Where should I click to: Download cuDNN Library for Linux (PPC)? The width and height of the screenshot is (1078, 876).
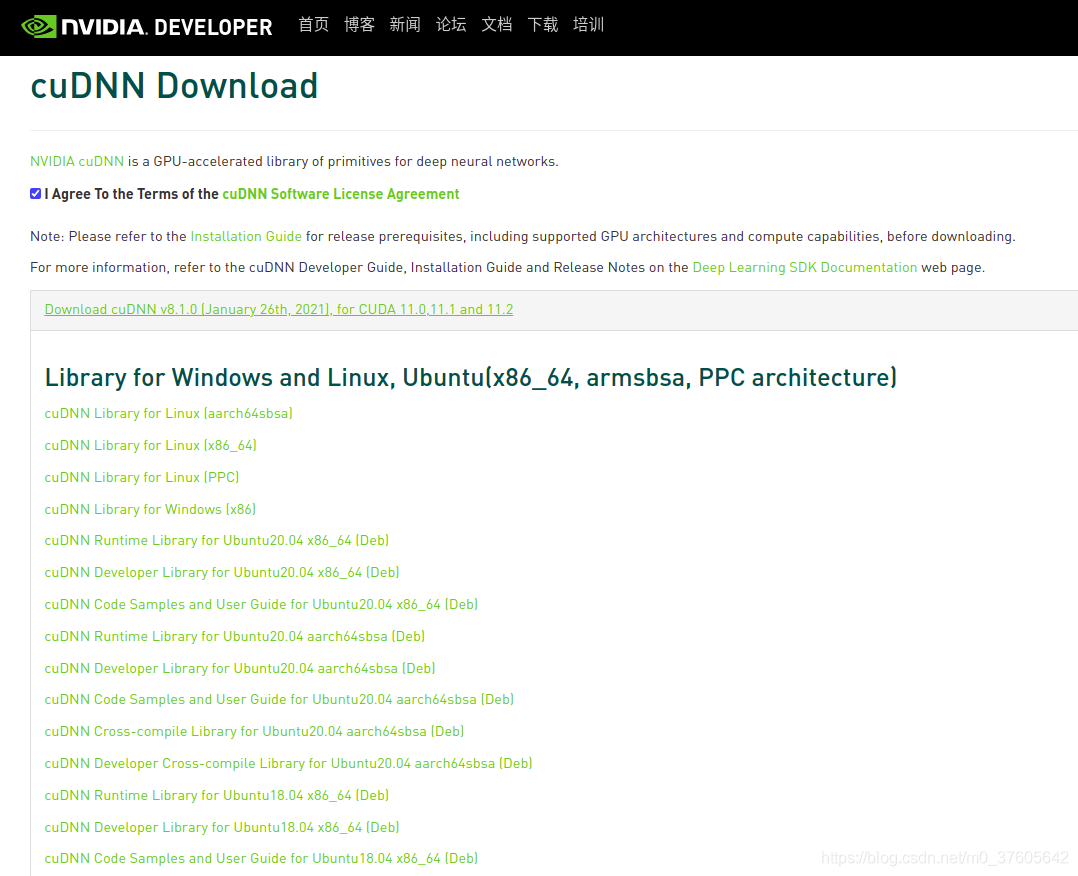point(142,477)
